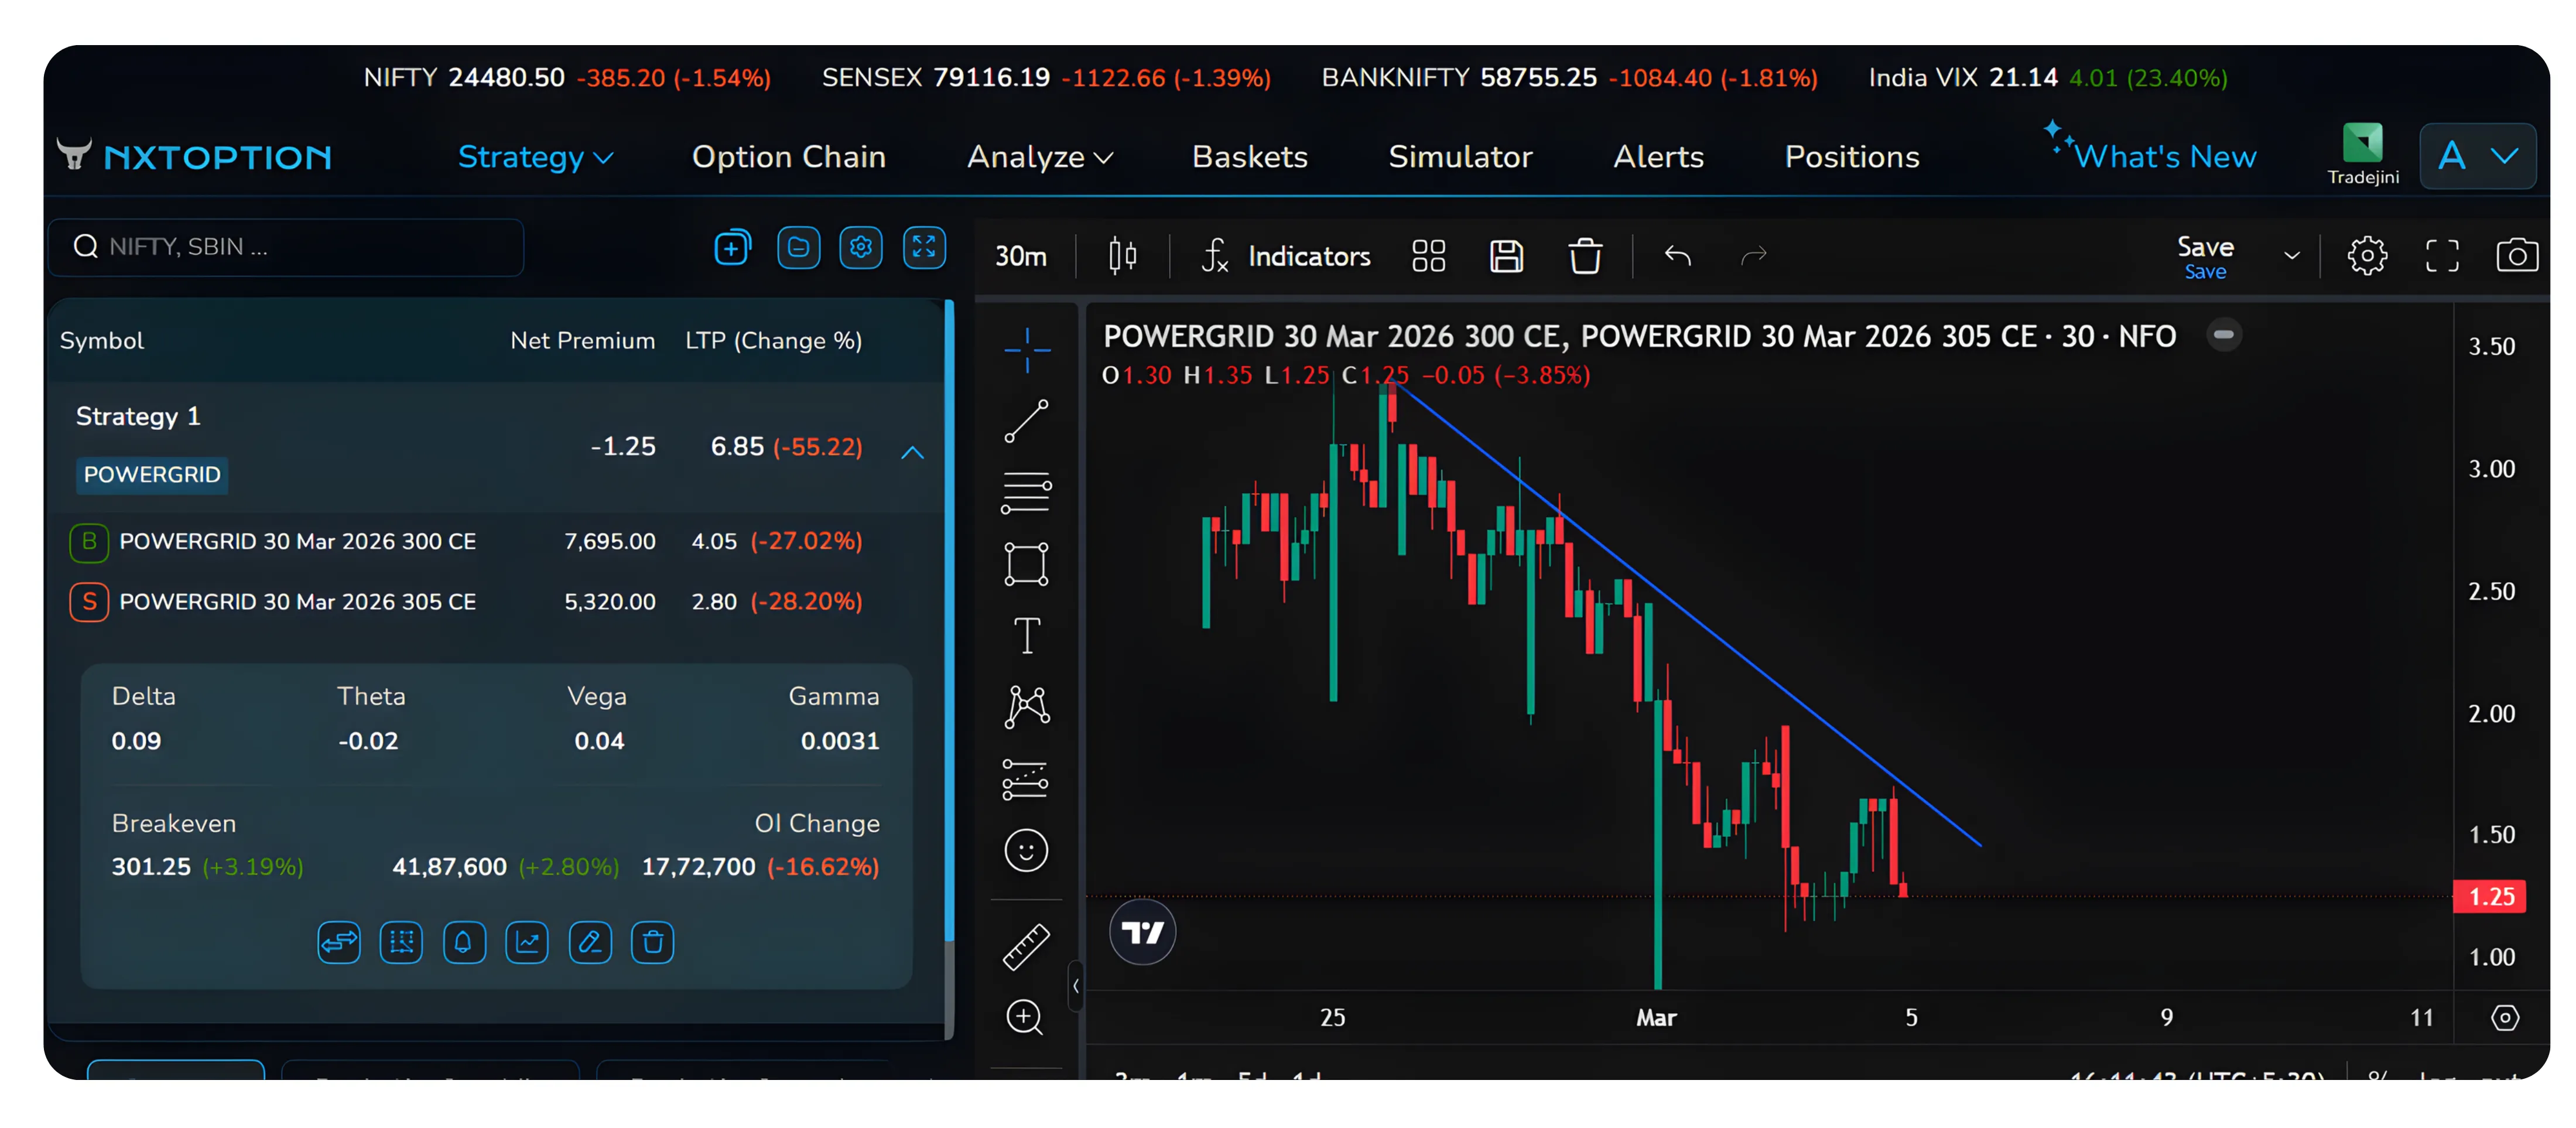Screen dimensions: 2576x1128
Task: Open the emoji sticker tool
Action: coord(1026,849)
